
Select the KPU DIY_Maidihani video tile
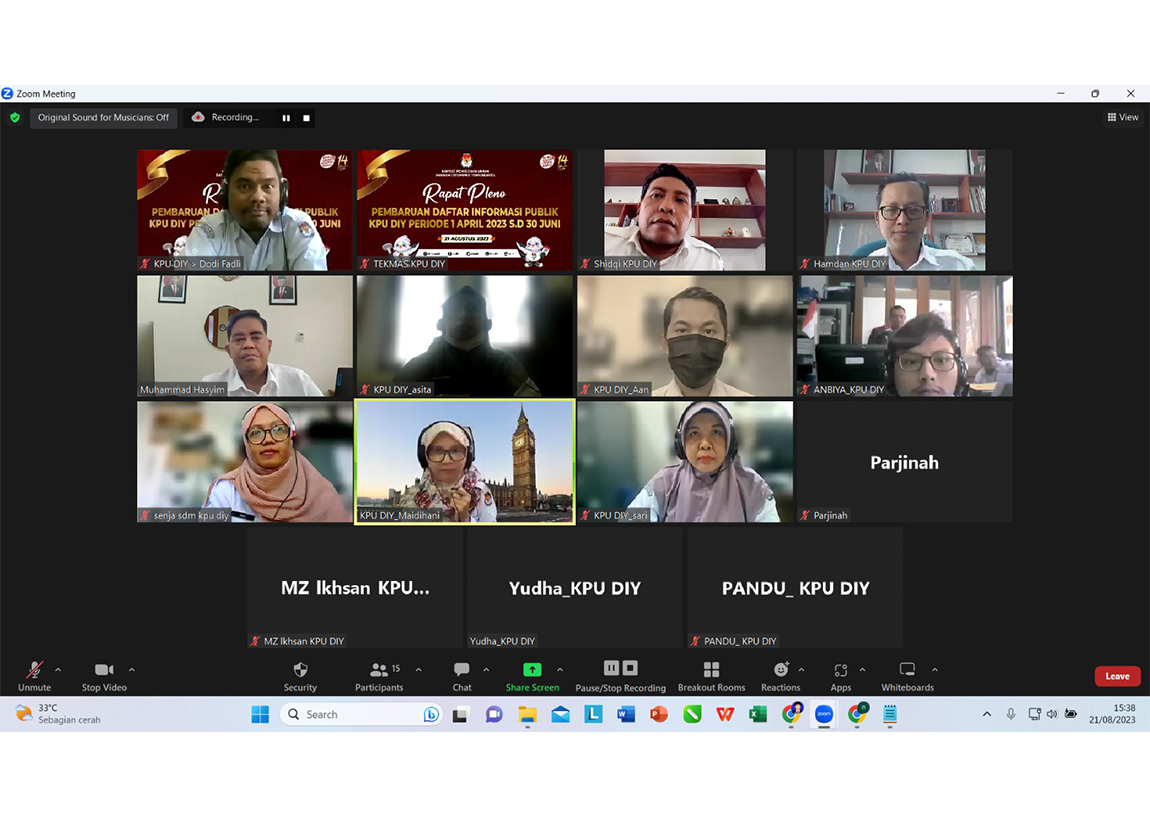(x=465, y=461)
